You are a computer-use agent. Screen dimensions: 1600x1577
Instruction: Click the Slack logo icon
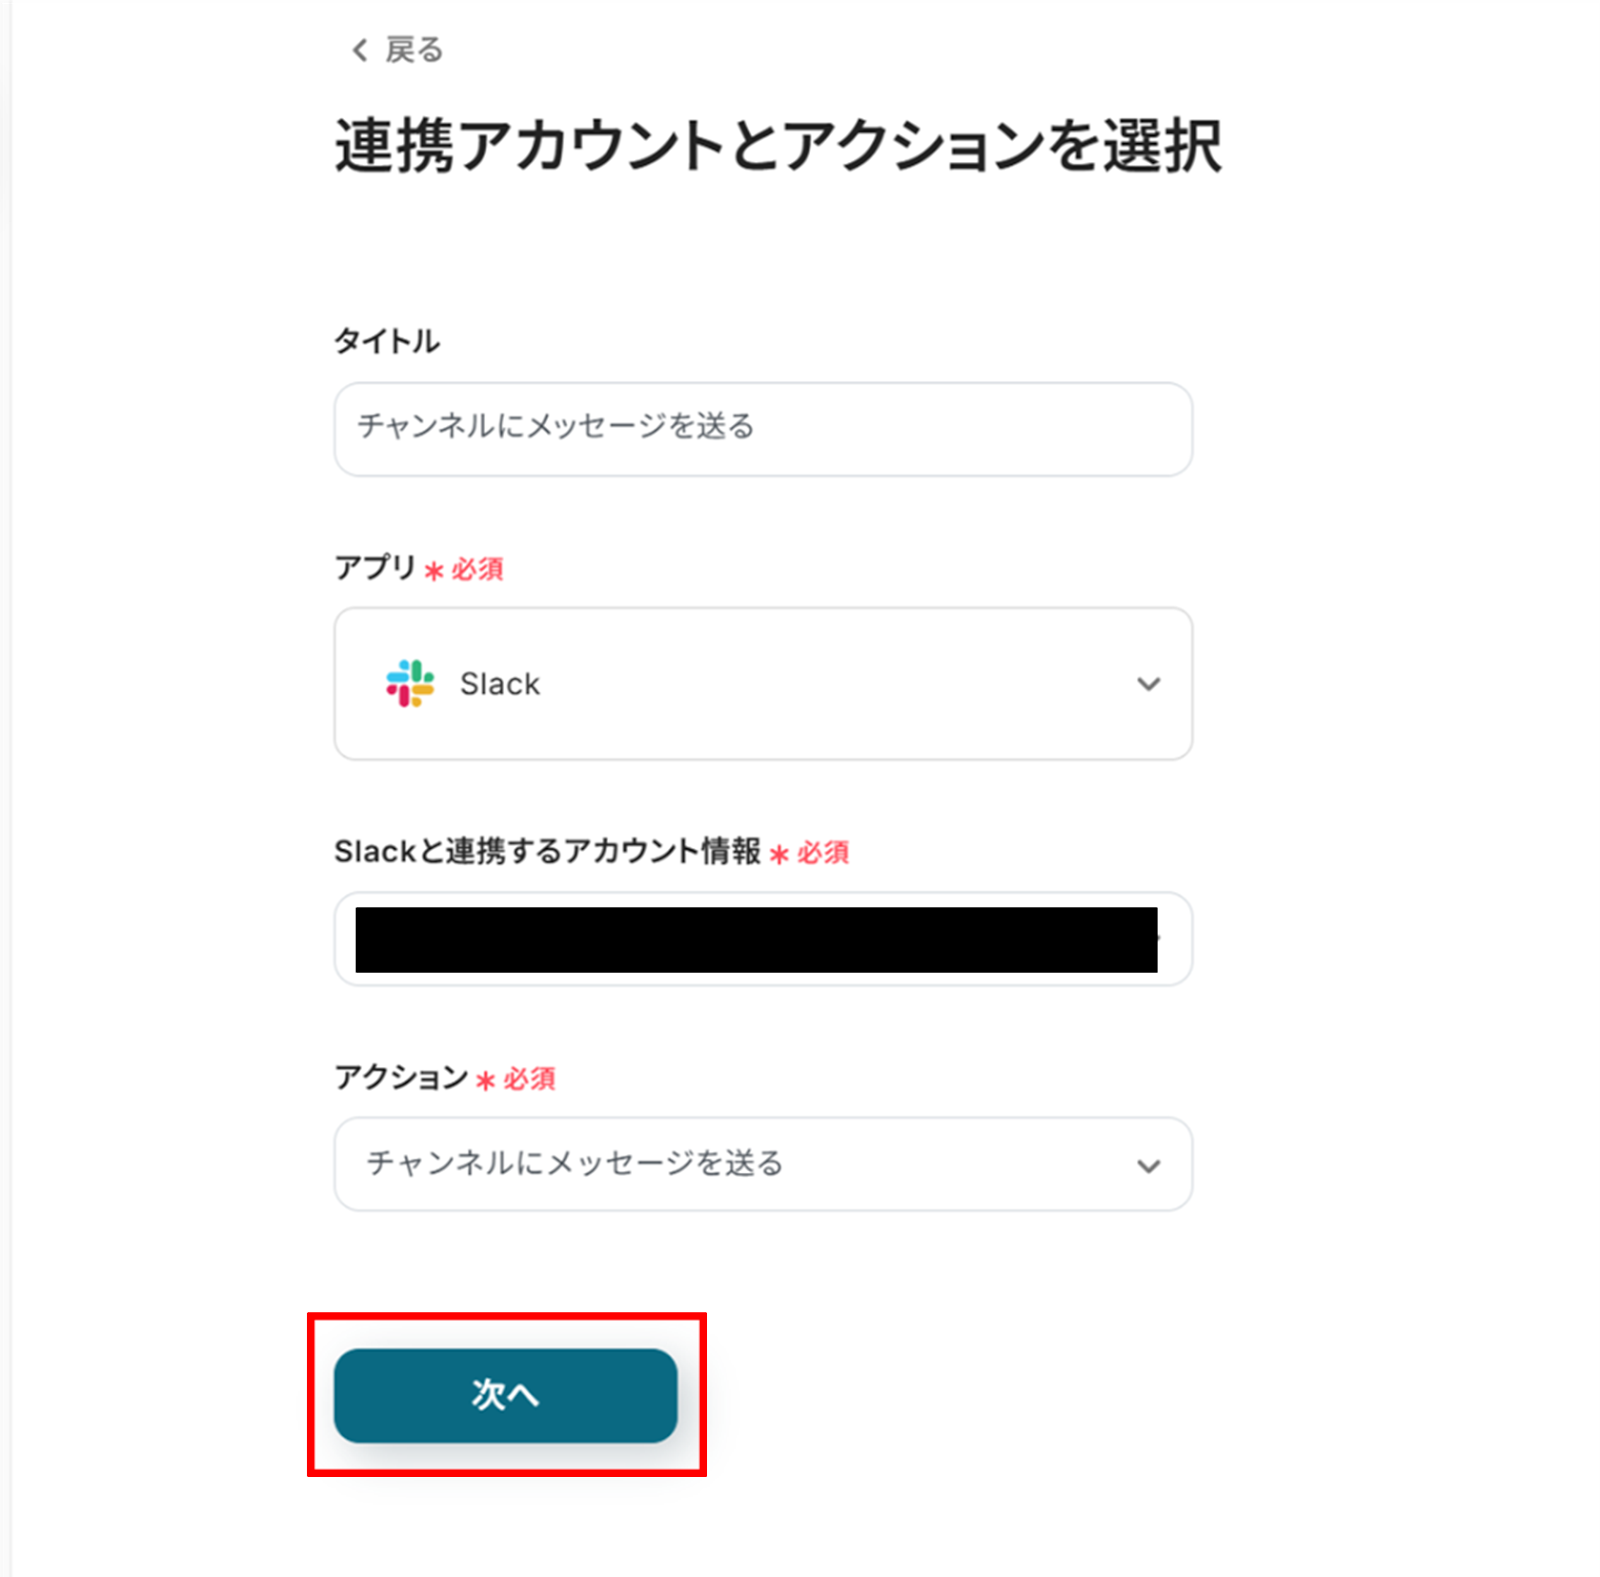tap(410, 684)
